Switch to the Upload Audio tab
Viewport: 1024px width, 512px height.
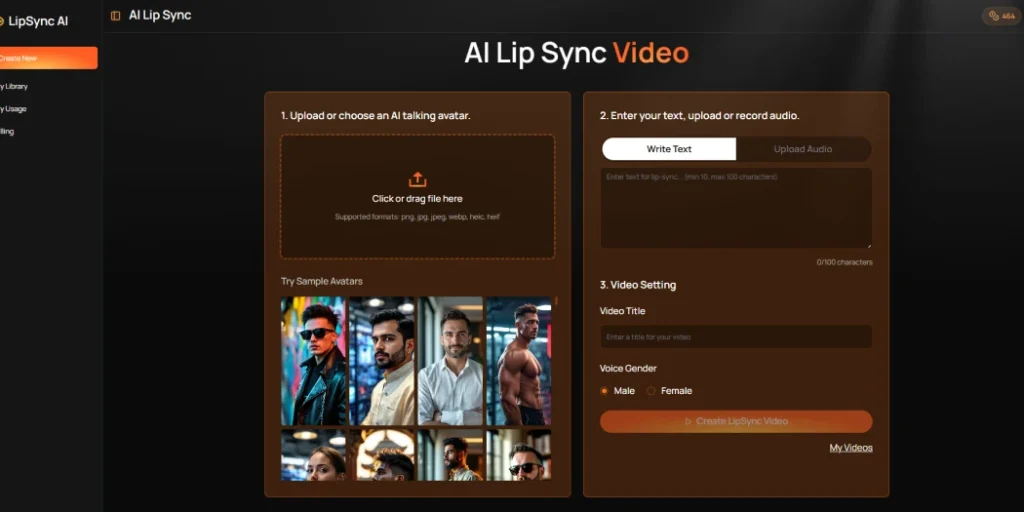pyautogui.click(x=803, y=149)
